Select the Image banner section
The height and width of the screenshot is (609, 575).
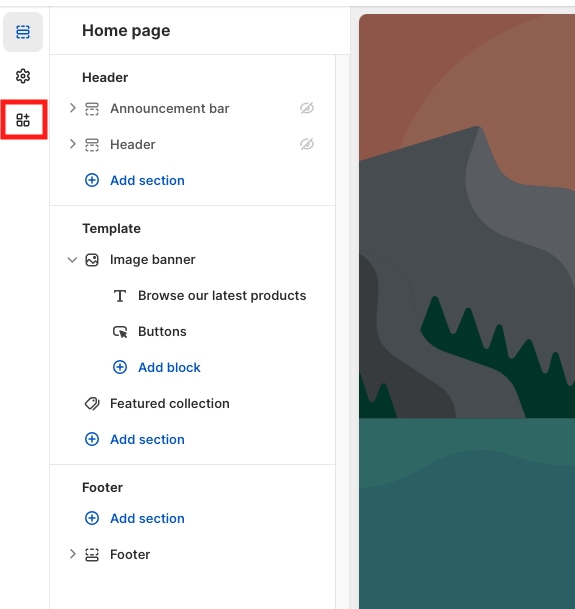tap(153, 260)
